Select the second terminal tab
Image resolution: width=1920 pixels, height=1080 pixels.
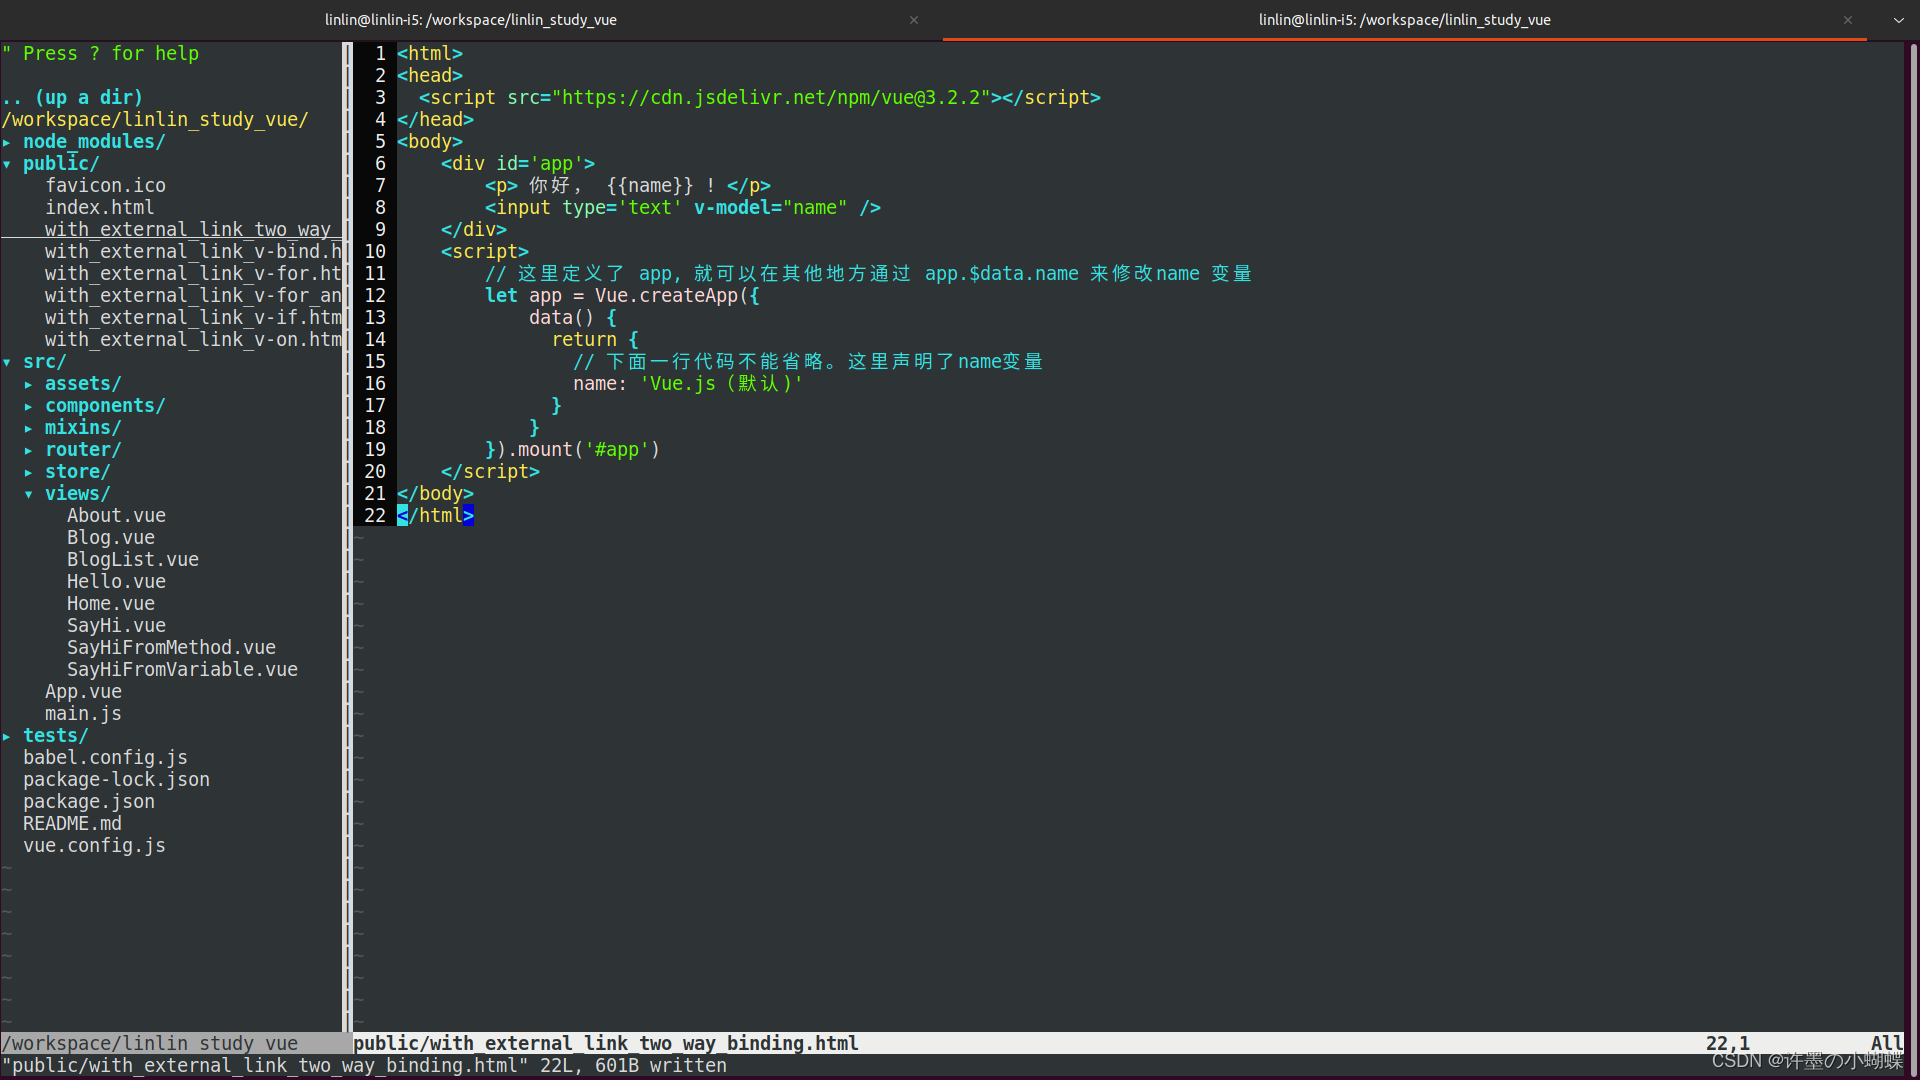(x=1403, y=20)
